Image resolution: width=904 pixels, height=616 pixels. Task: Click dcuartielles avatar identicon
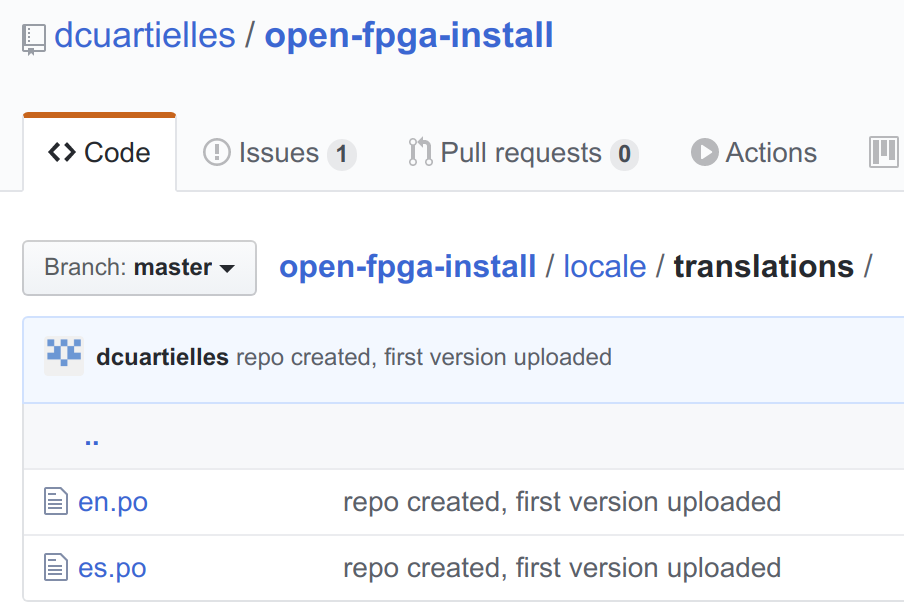64,356
